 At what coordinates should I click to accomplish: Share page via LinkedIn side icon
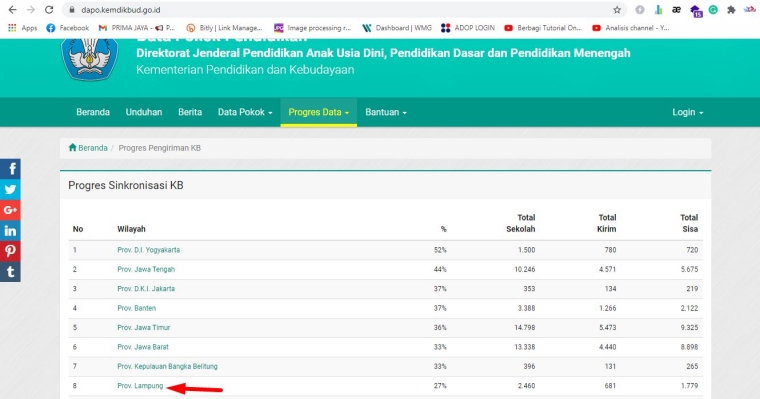click(x=10, y=231)
